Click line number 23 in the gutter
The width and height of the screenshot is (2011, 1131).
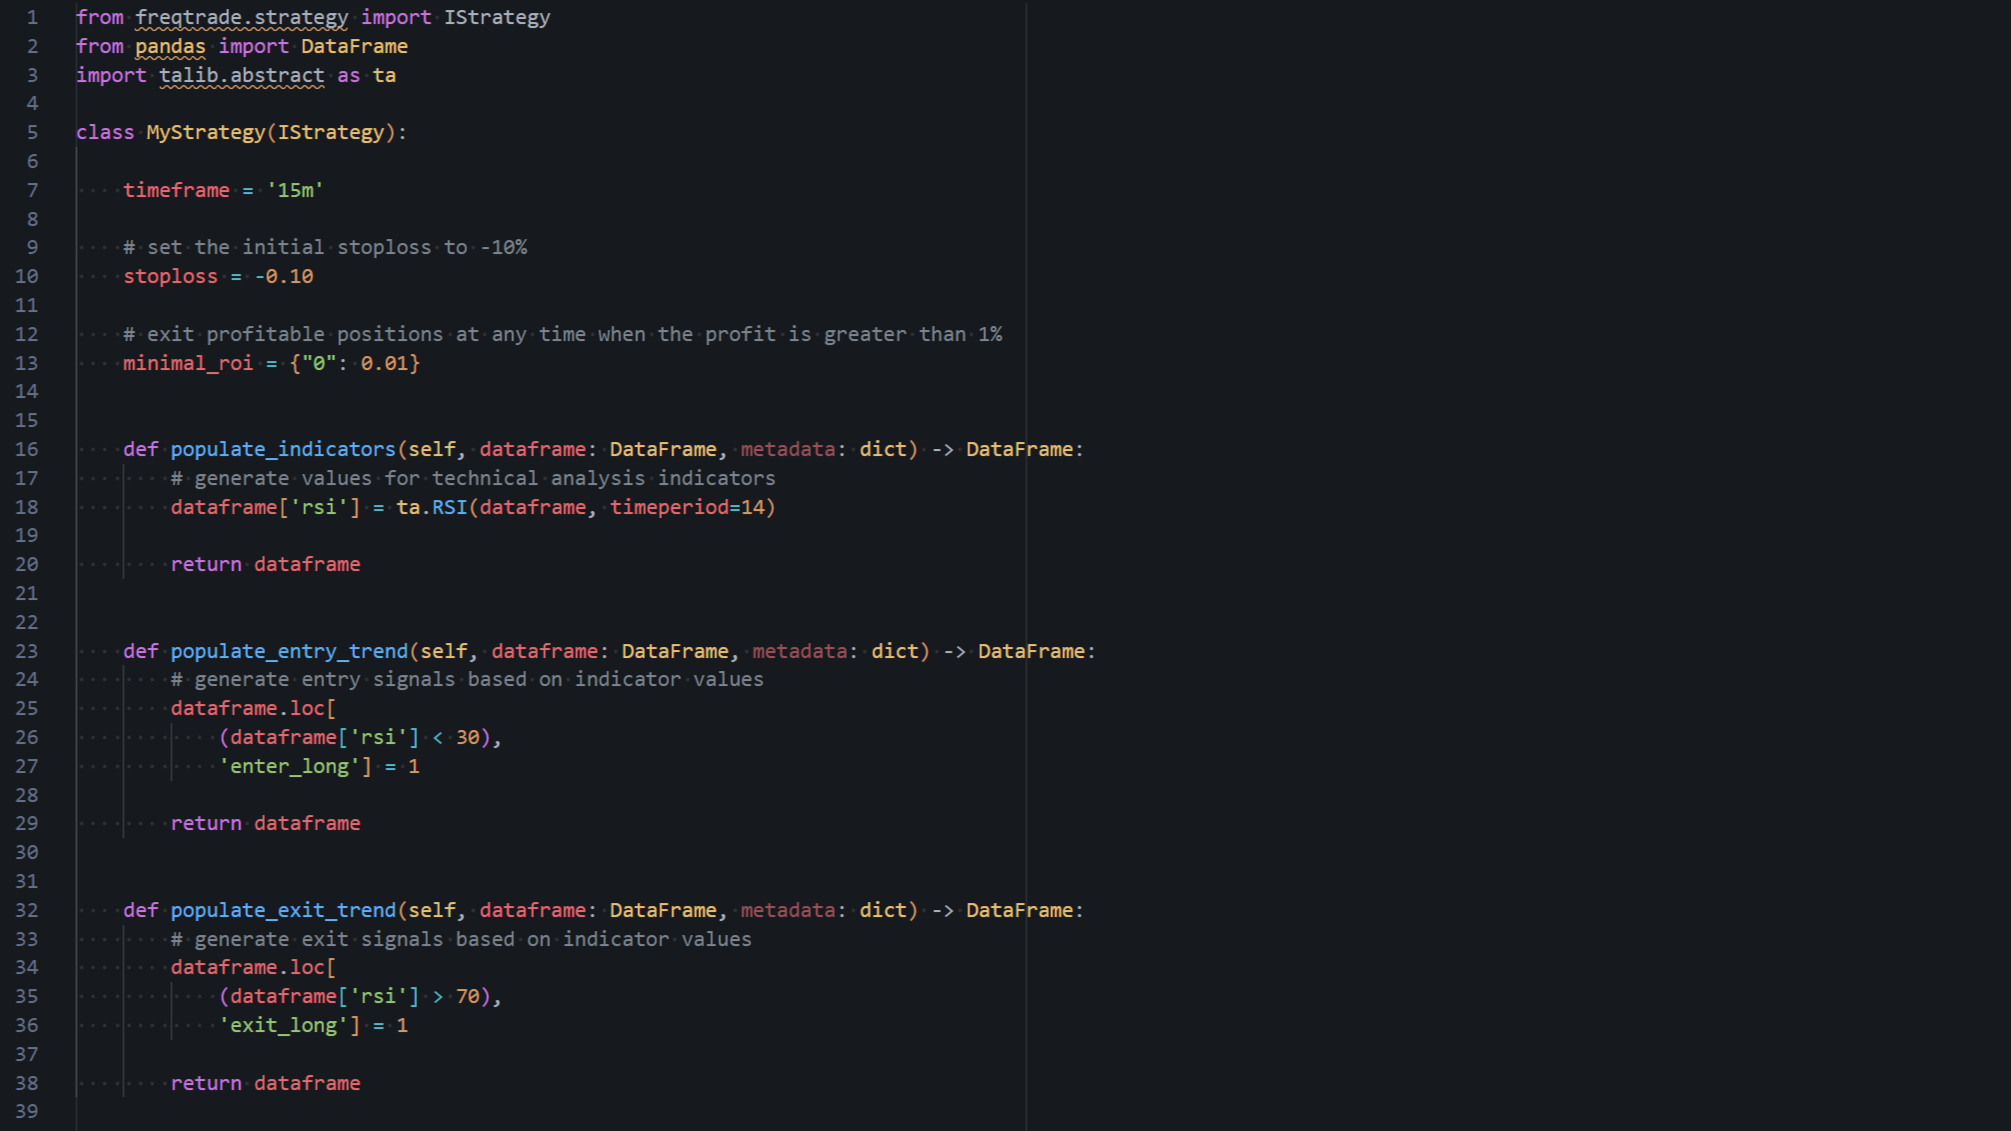click(x=27, y=651)
